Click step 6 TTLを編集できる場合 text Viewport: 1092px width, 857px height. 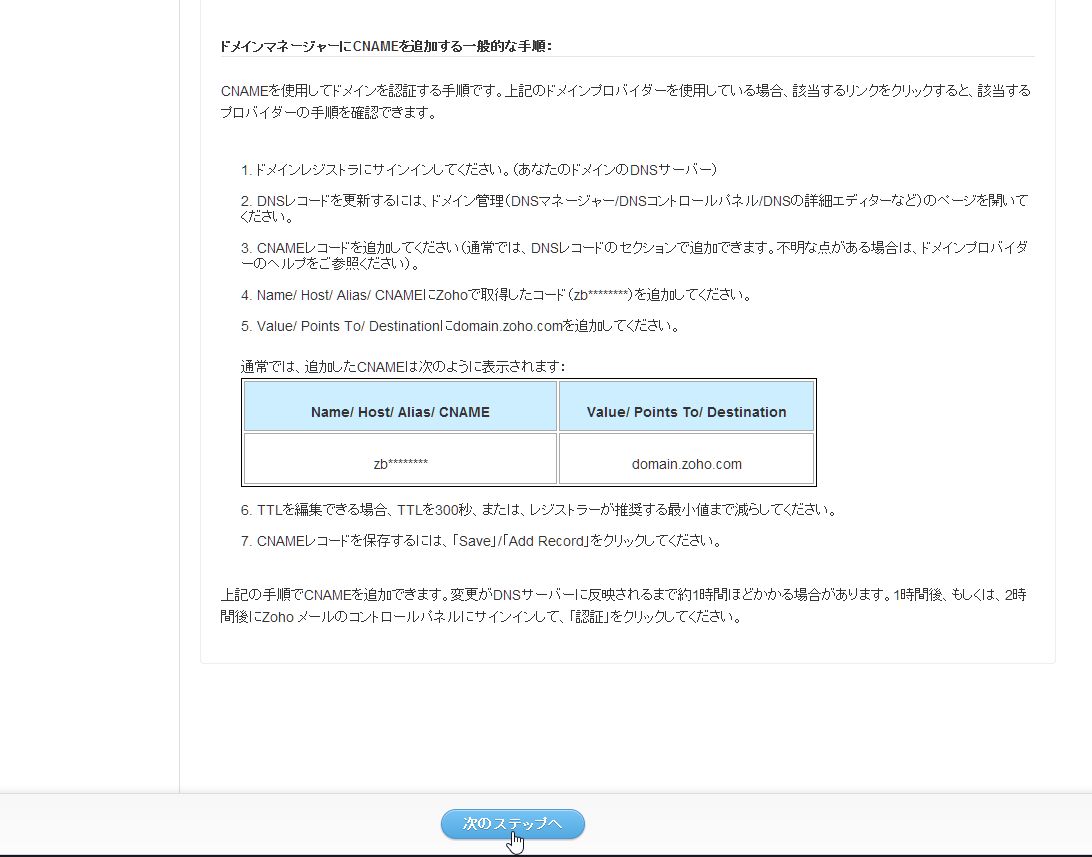point(539,510)
